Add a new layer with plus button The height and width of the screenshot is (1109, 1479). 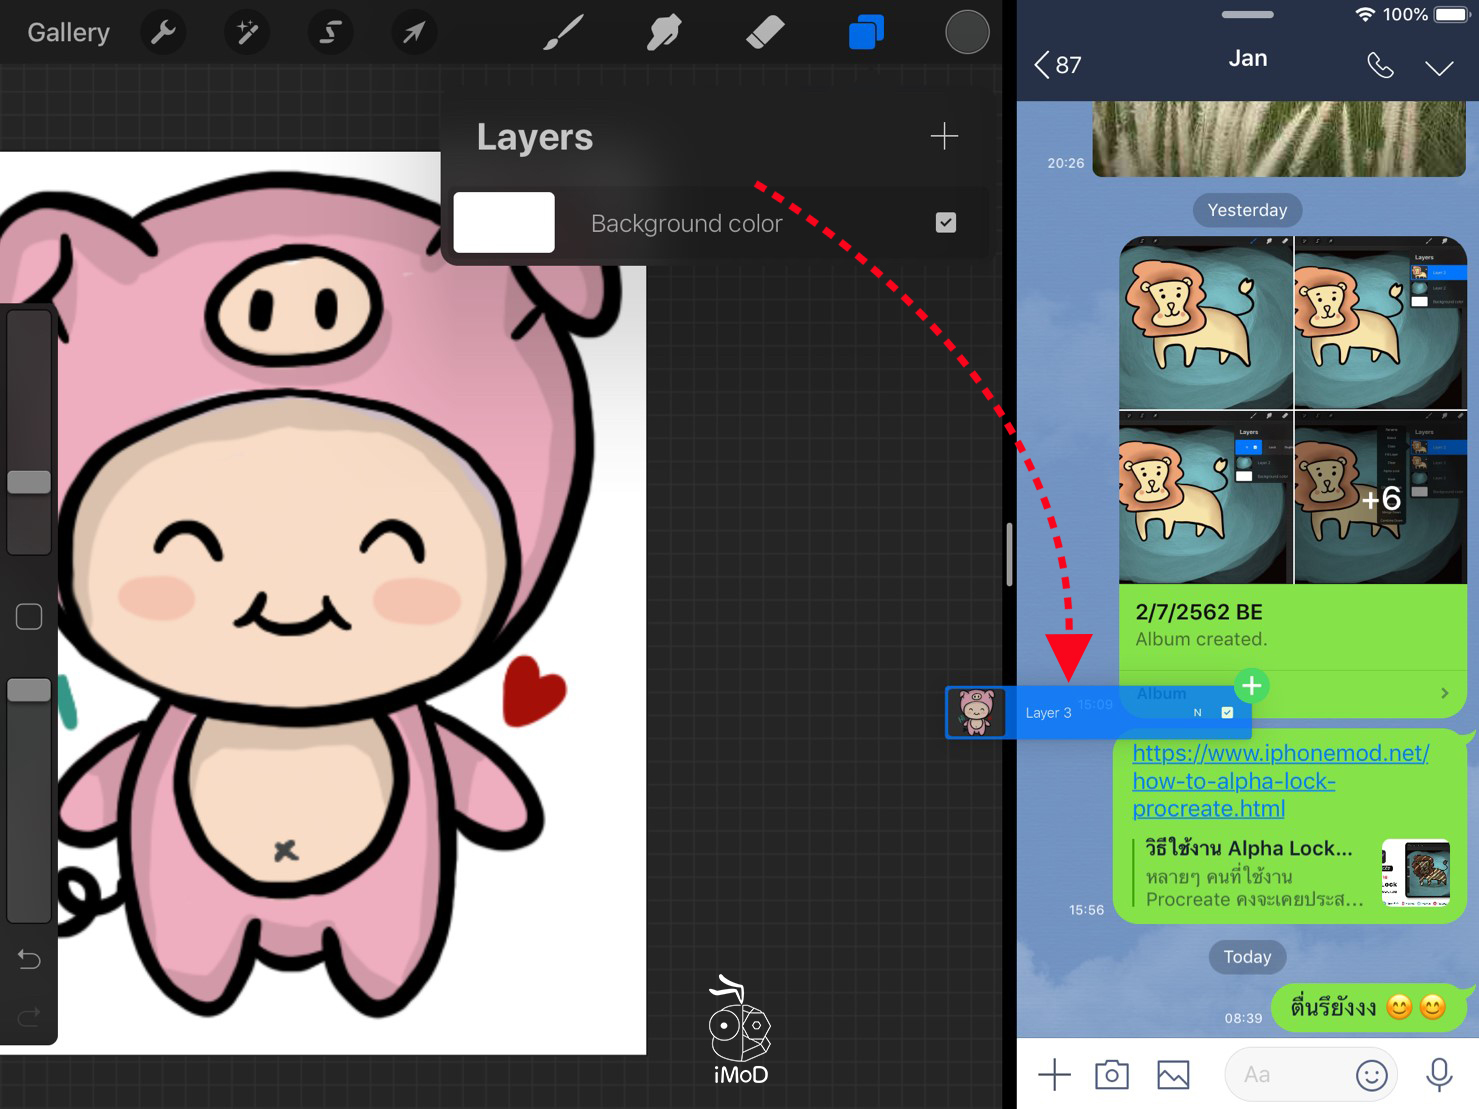943,136
